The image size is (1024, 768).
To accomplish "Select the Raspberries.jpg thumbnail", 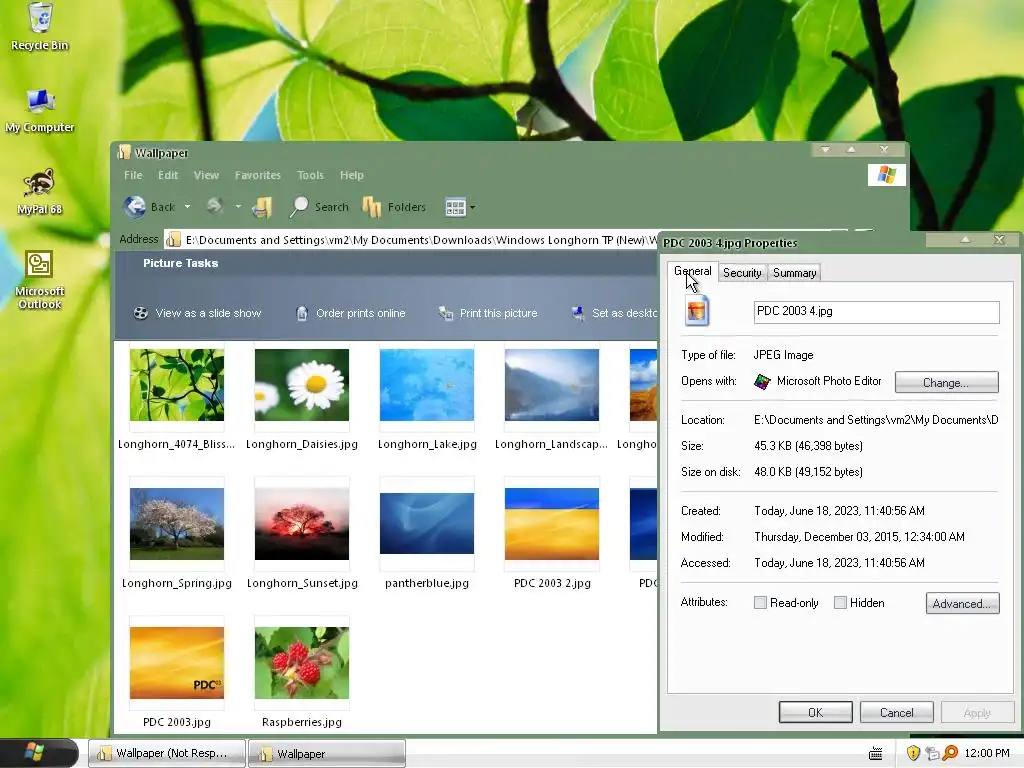I will [302, 663].
